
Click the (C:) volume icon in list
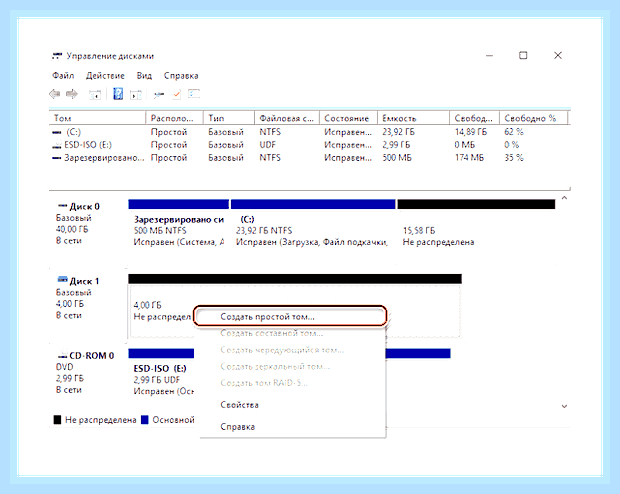57,132
